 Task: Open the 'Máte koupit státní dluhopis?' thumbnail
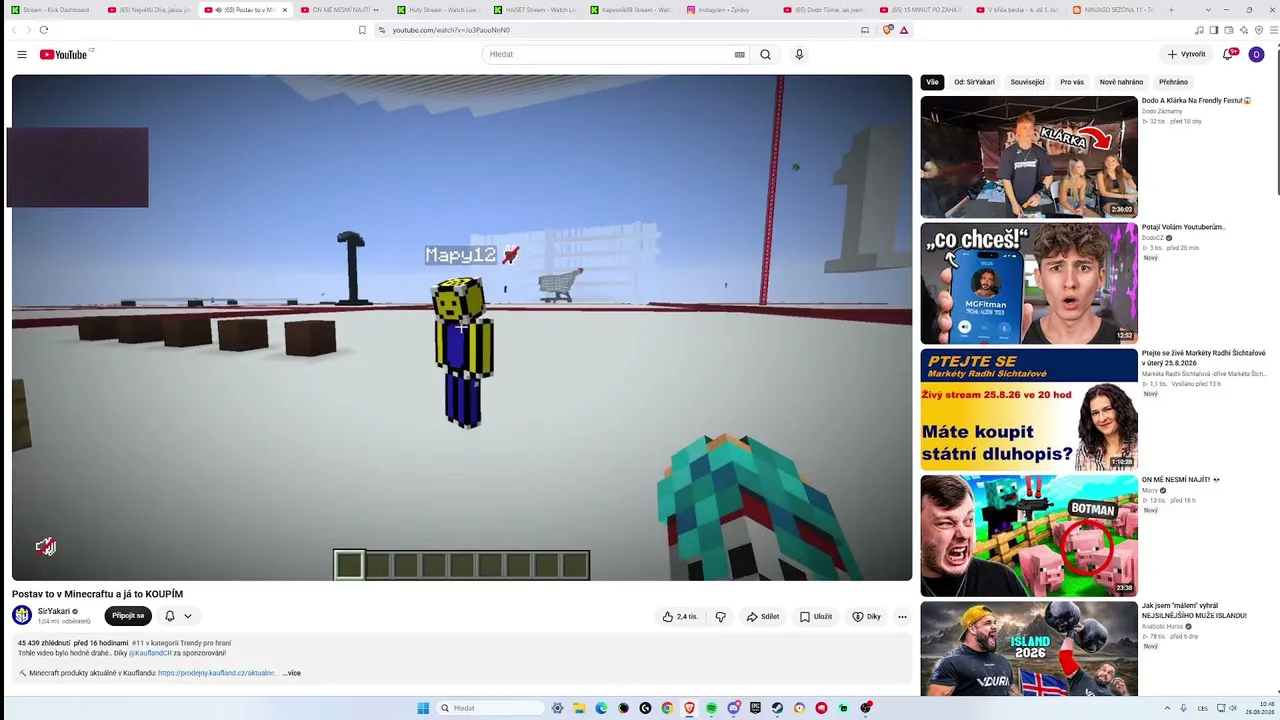pyautogui.click(x=1029, y=409)
